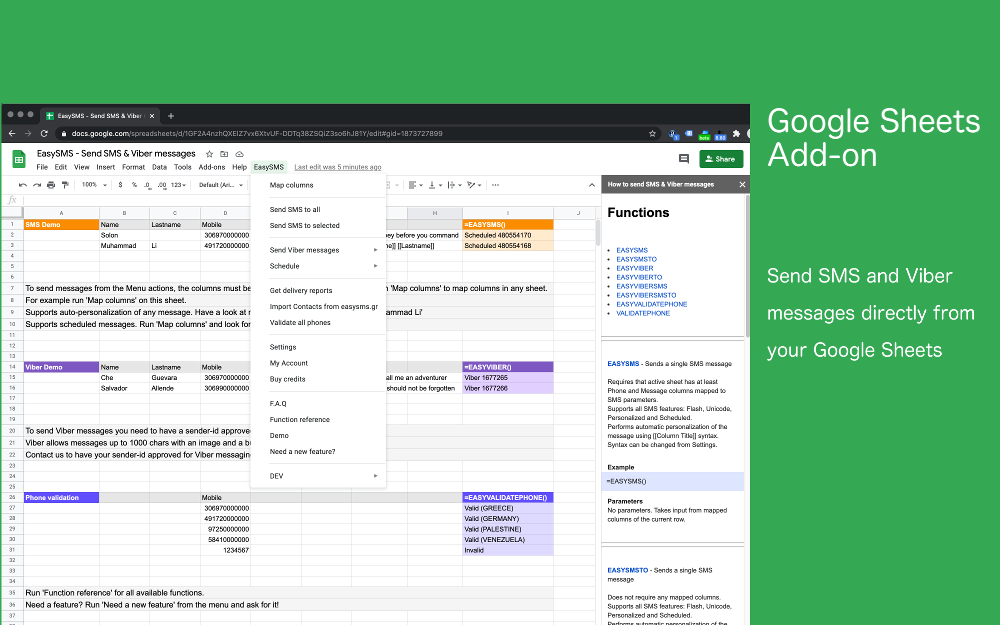Open the Add-ons menu
This screenshot has height=625, width=1000.
pos(211,167)
